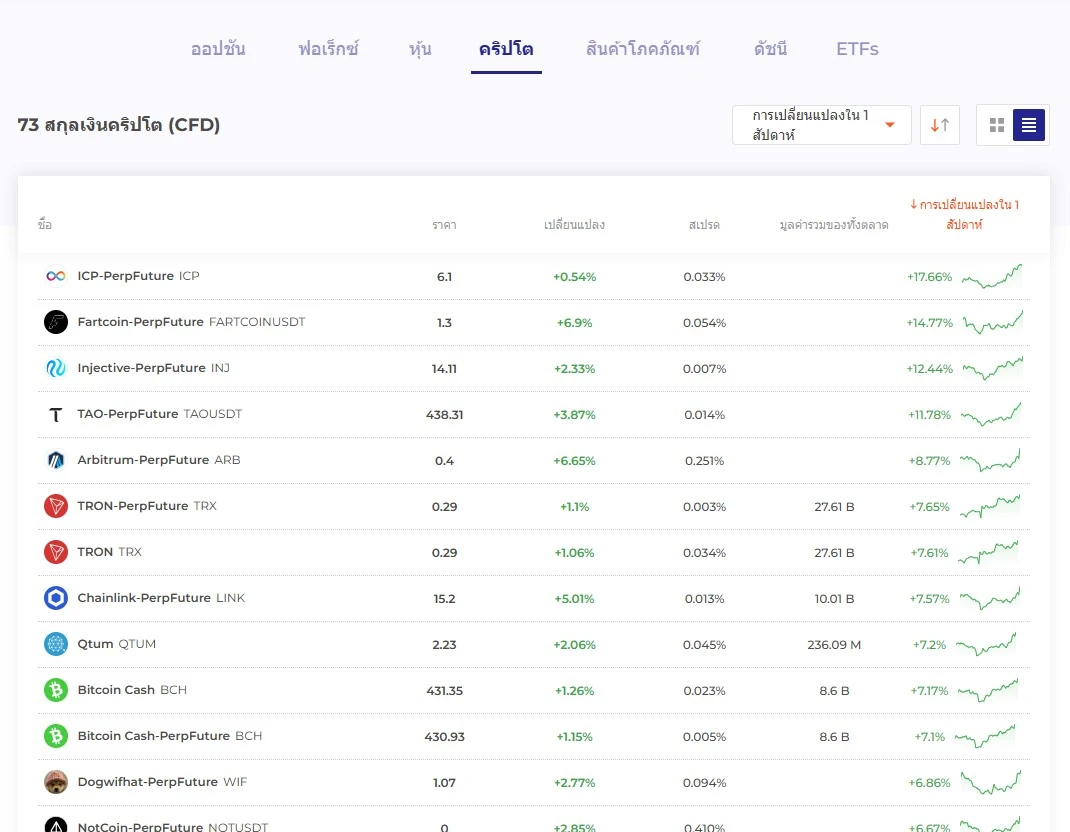Click the Fartcoin black logo icon
The width and height of the screenshot is (1070, 832).
pos(56,322)
